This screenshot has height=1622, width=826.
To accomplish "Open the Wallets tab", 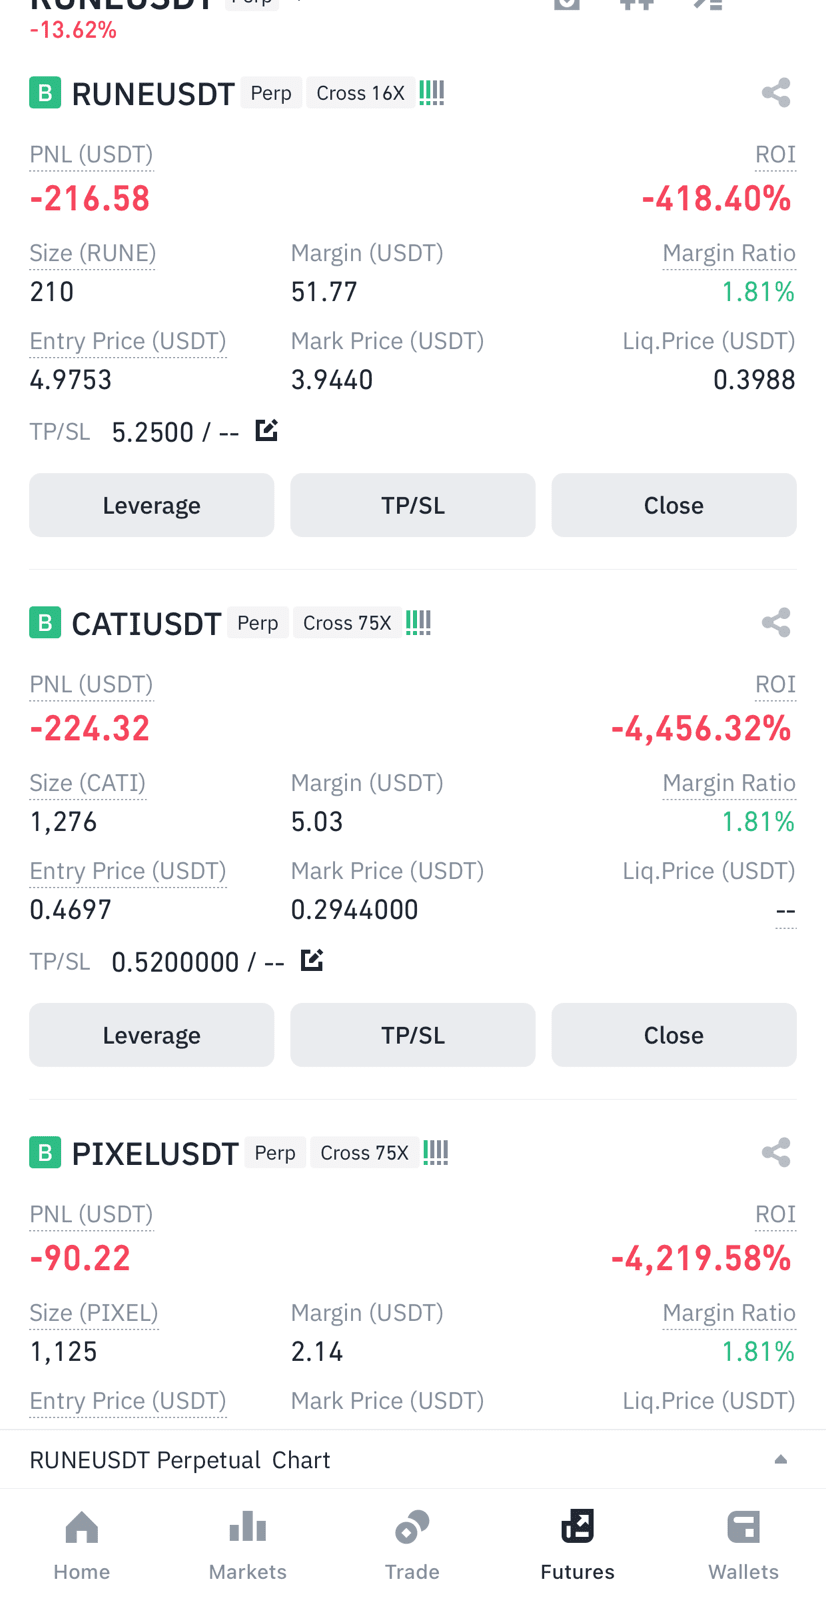I will click(x=743, y=1545).
